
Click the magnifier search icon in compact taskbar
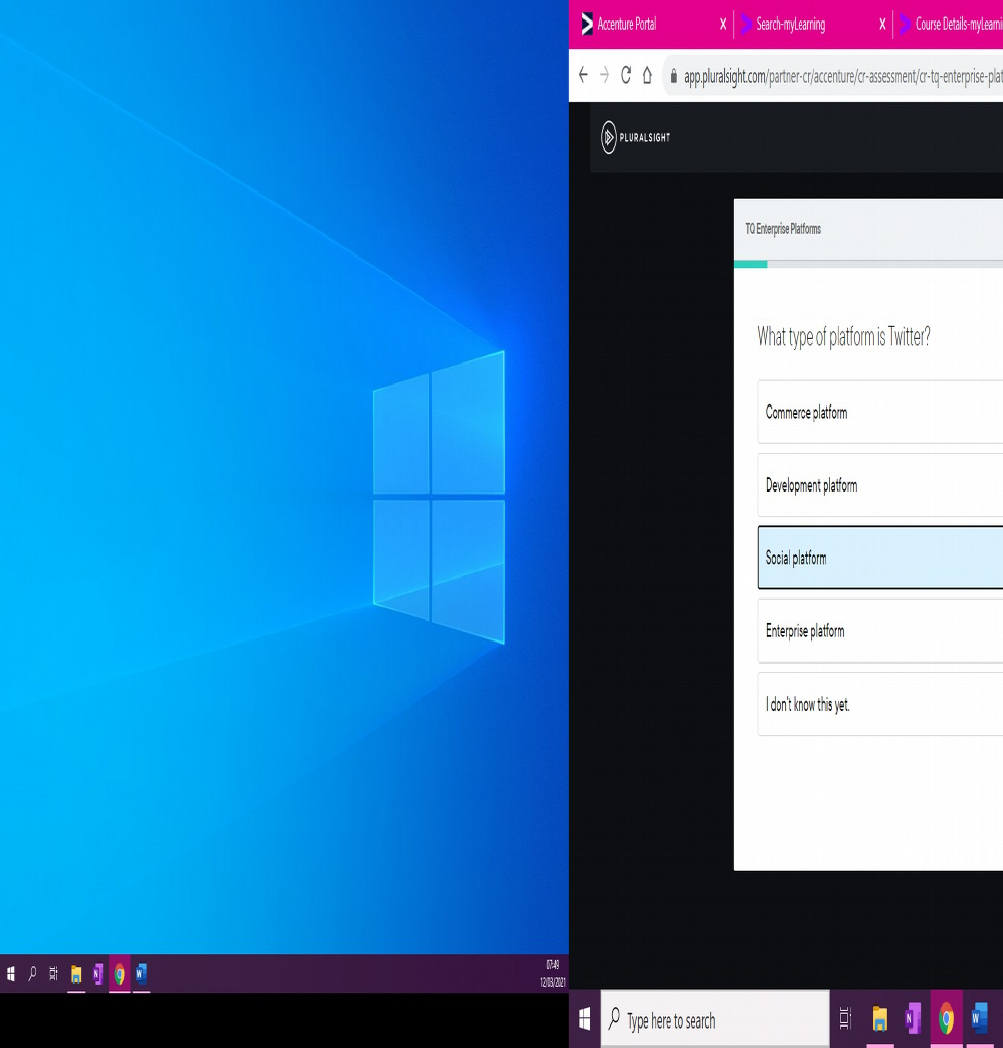point(32,973)
